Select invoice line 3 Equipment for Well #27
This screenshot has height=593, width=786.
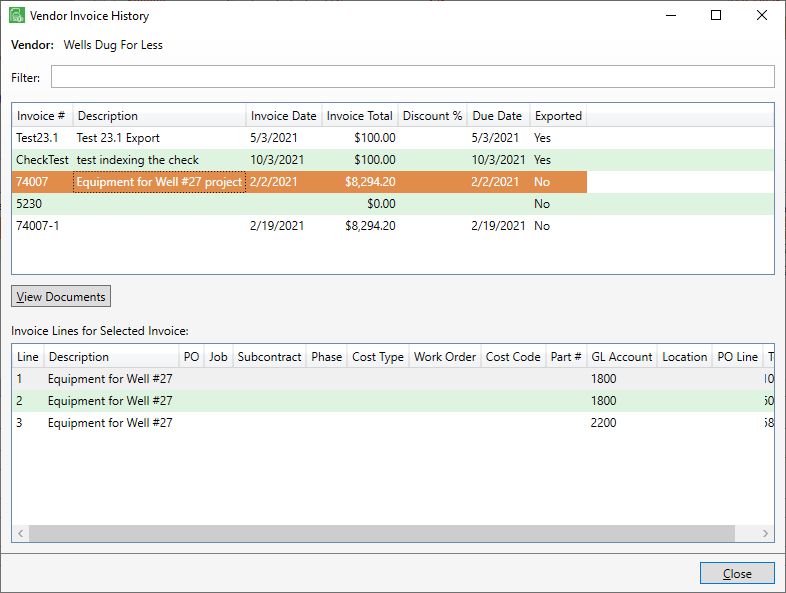393,423
